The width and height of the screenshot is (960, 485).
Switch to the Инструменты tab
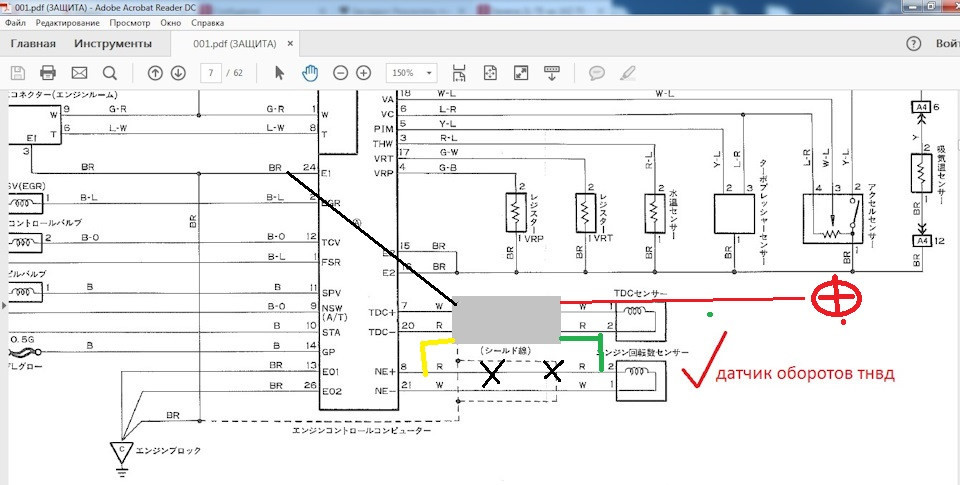(113, 43)
